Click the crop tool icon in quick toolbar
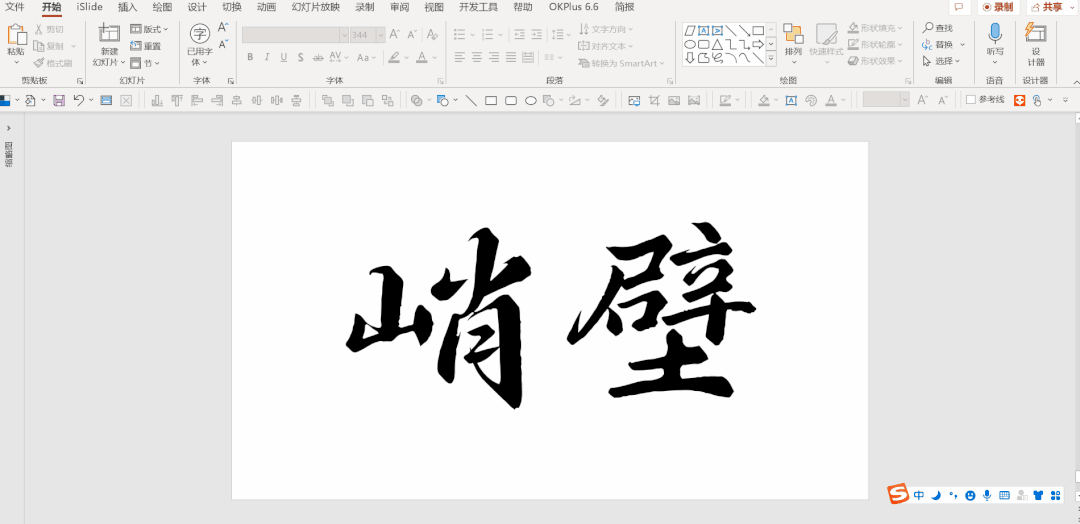 click(x=654, y=101)
